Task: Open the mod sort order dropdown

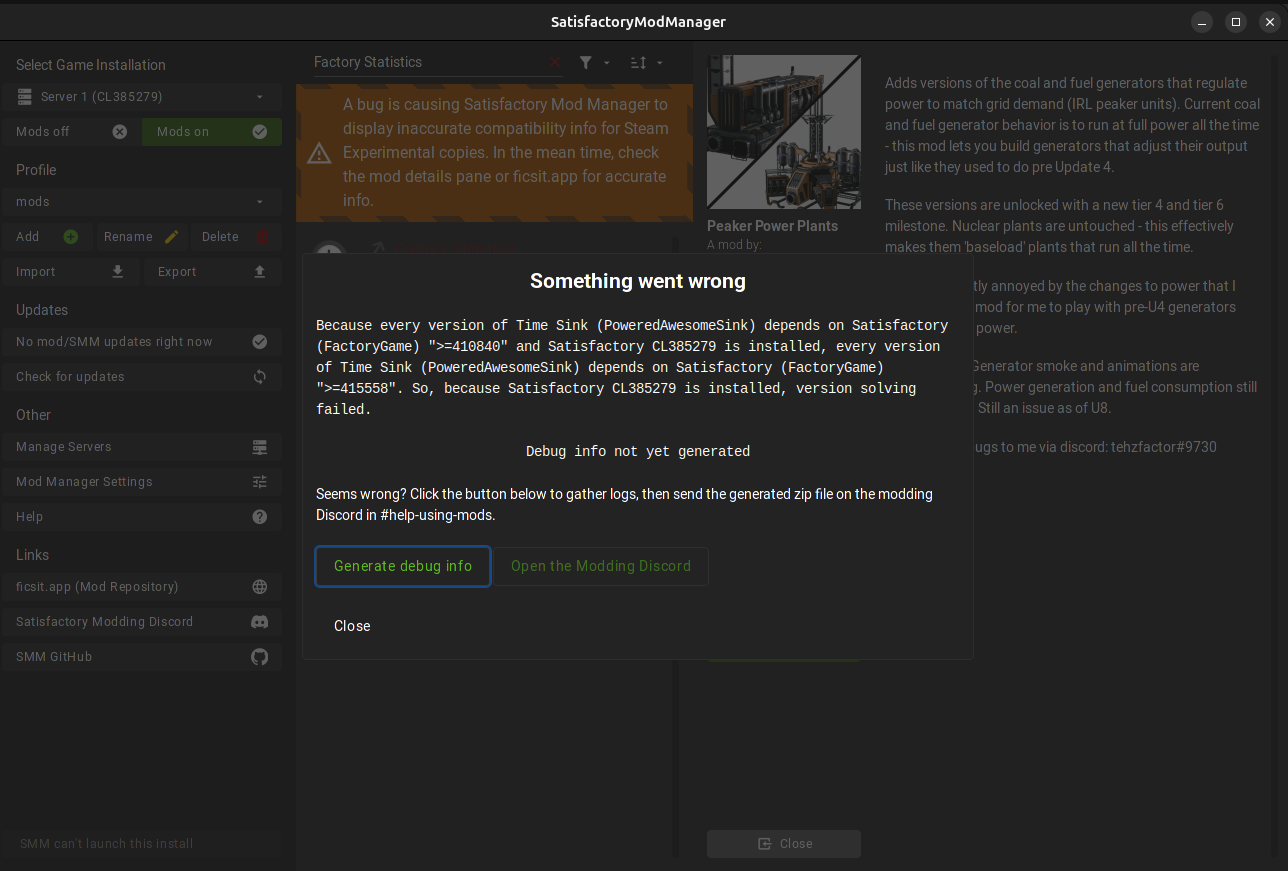Action: (647, 62)
